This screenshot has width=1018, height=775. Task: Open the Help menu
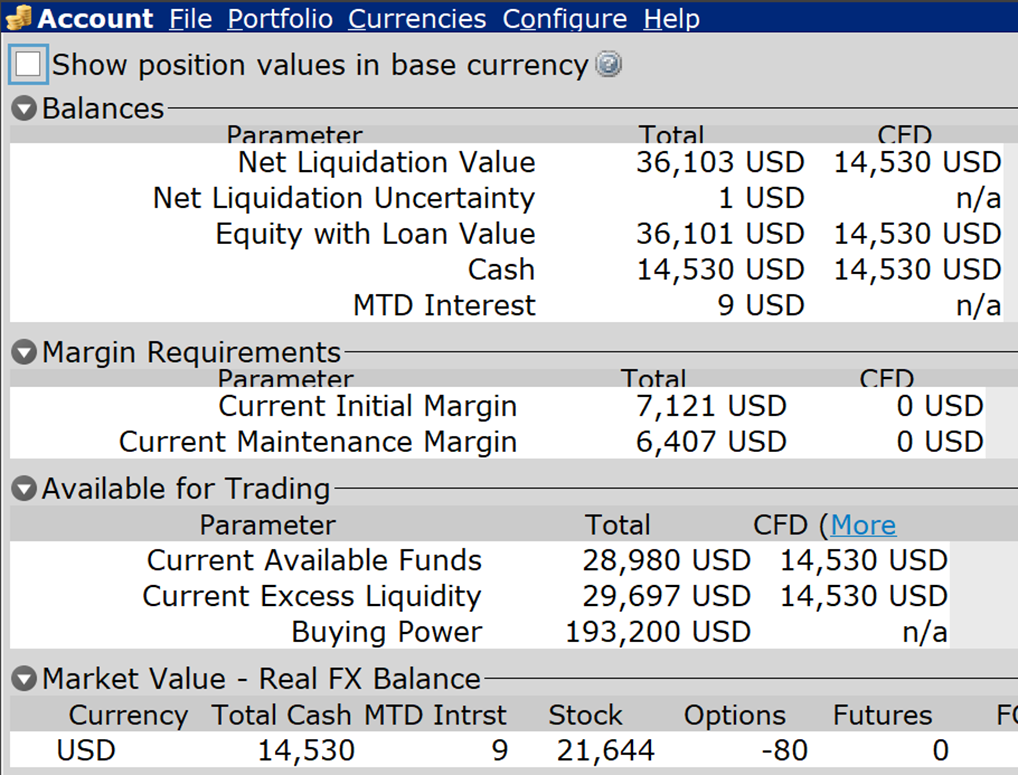(671, 19)
